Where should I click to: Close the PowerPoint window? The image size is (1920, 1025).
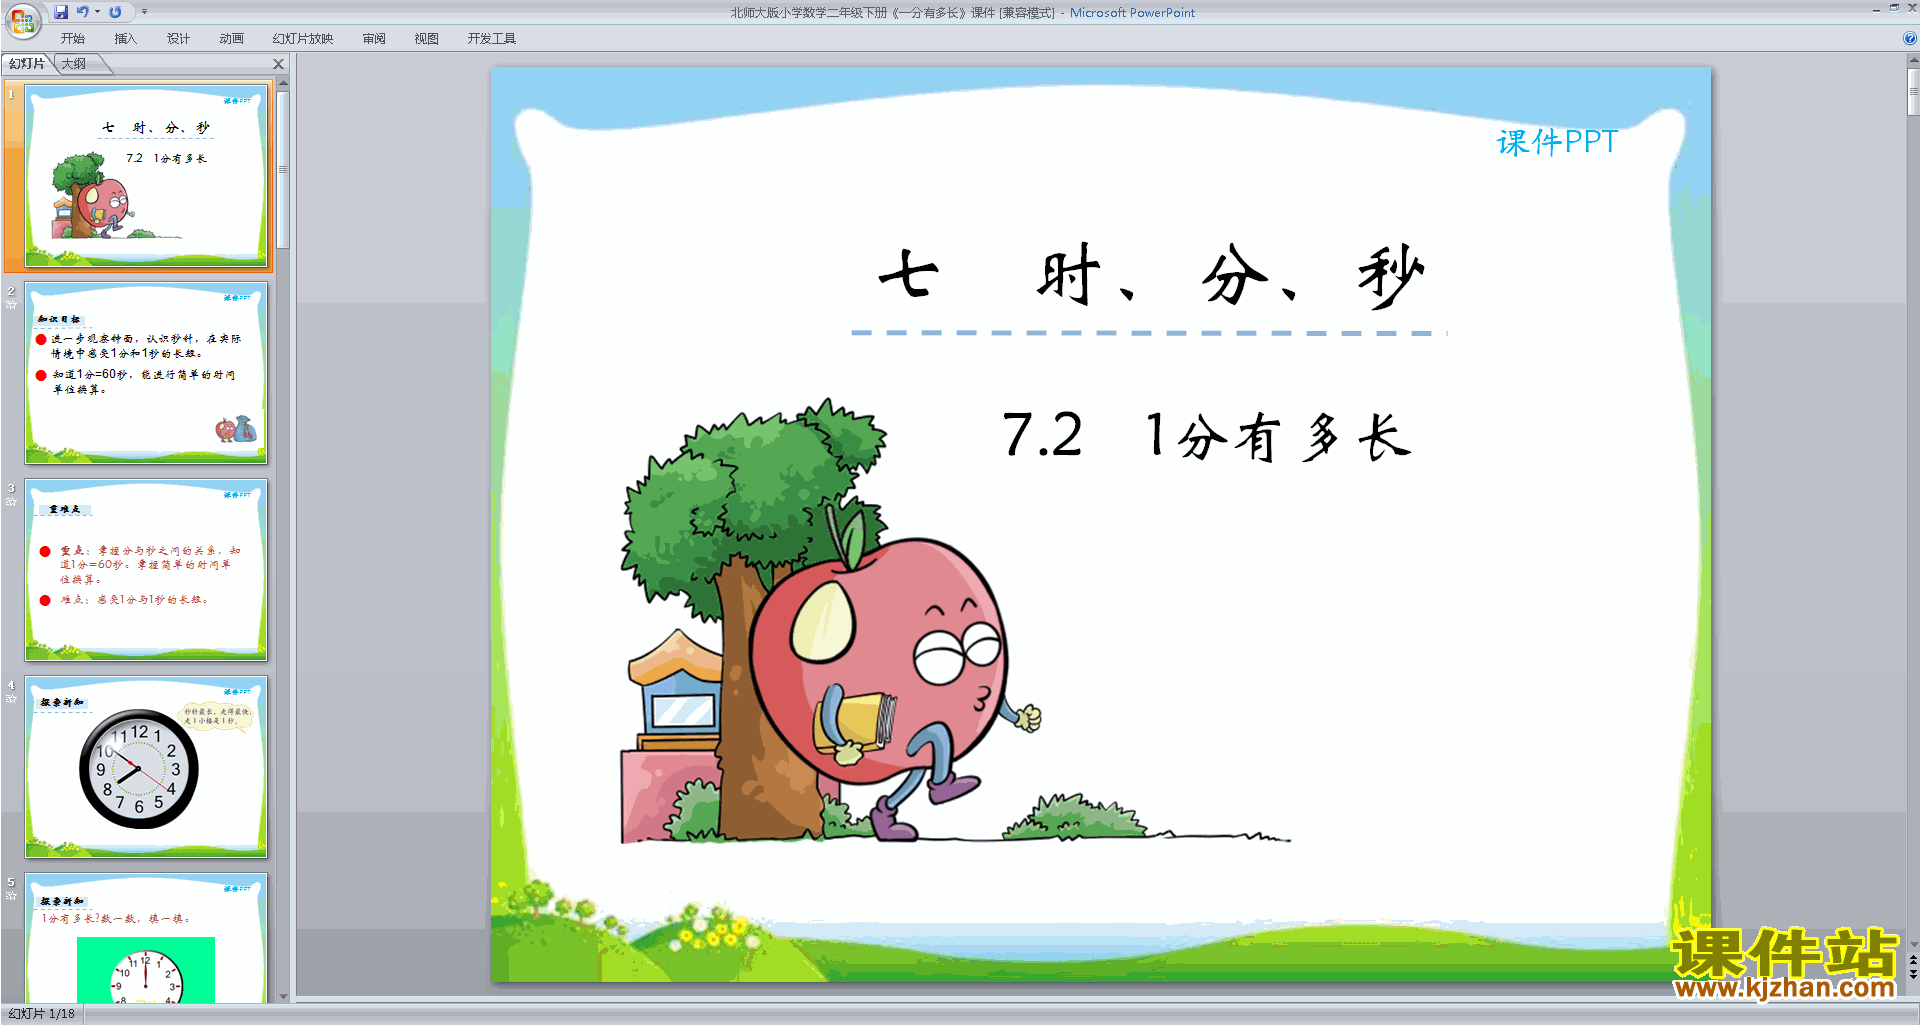coord(1912,9)
